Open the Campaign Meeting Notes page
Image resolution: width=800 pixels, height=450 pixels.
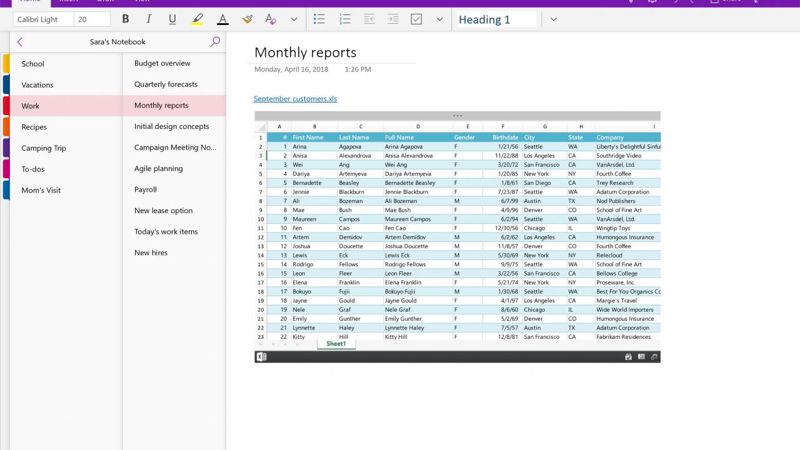(x=174, y=147)
